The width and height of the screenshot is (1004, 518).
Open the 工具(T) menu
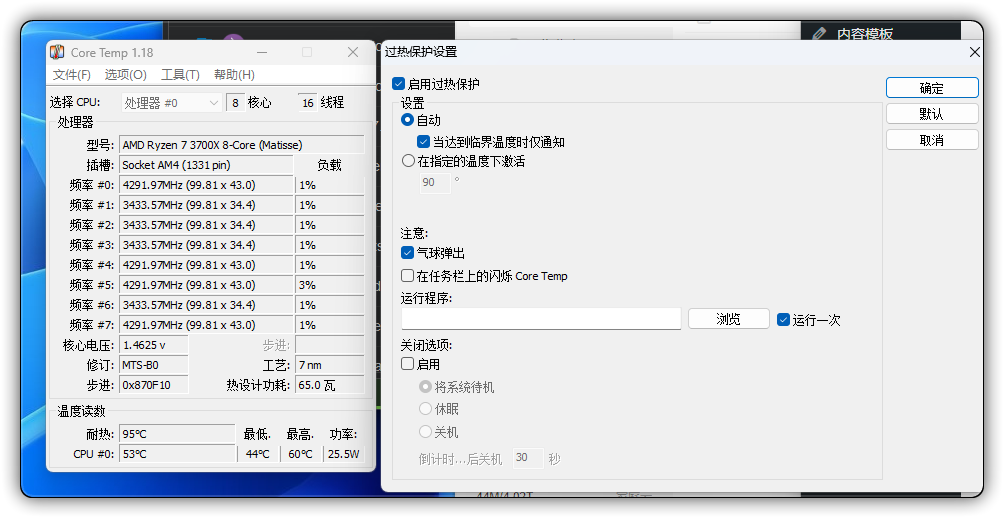[x=180, y=75]
